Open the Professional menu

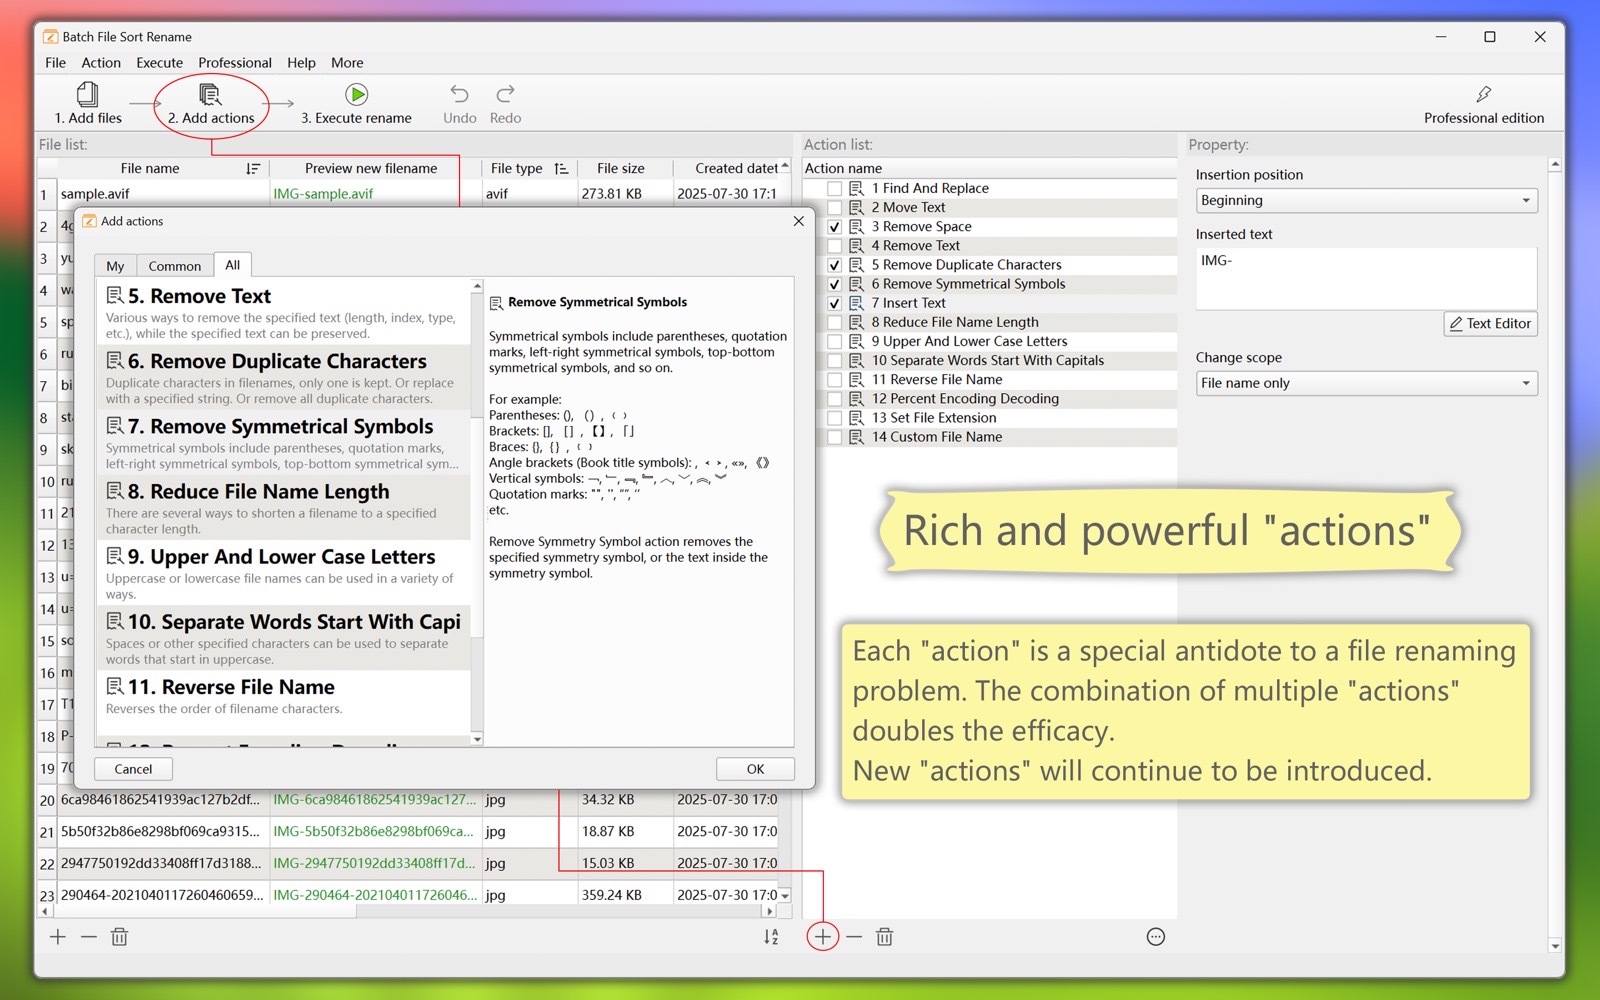tap(234, 63)
